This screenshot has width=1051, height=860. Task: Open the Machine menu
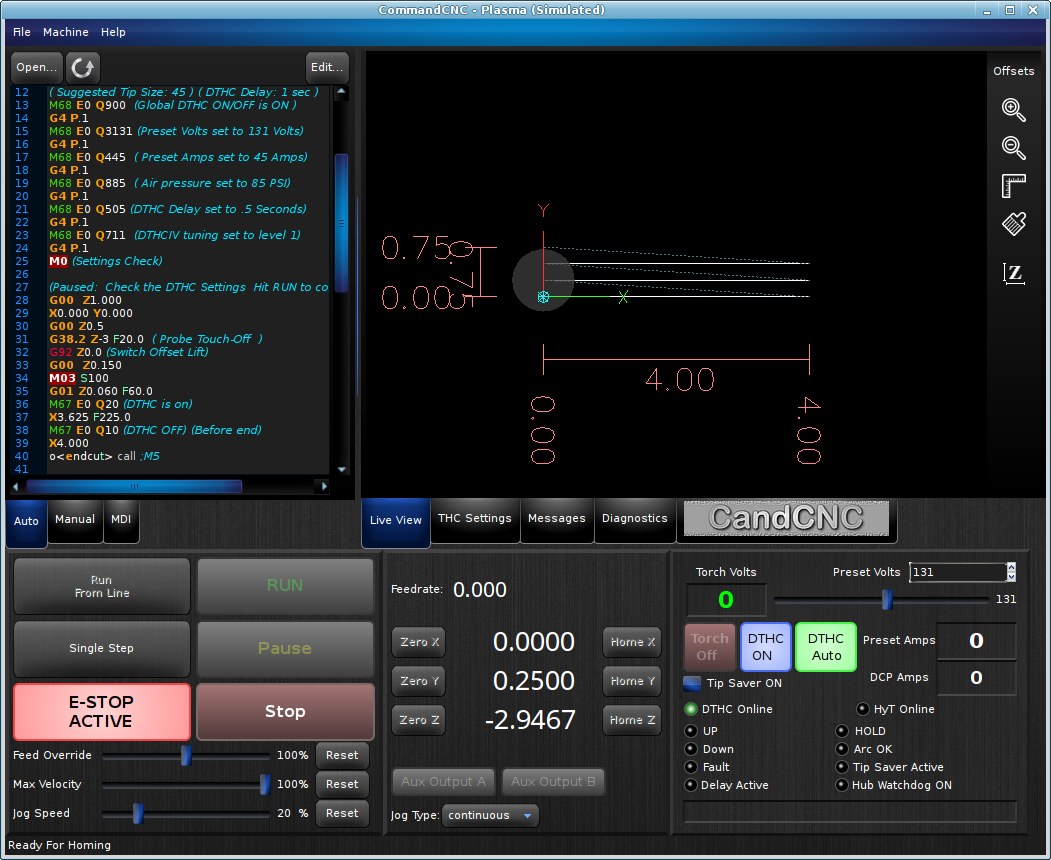66,32
